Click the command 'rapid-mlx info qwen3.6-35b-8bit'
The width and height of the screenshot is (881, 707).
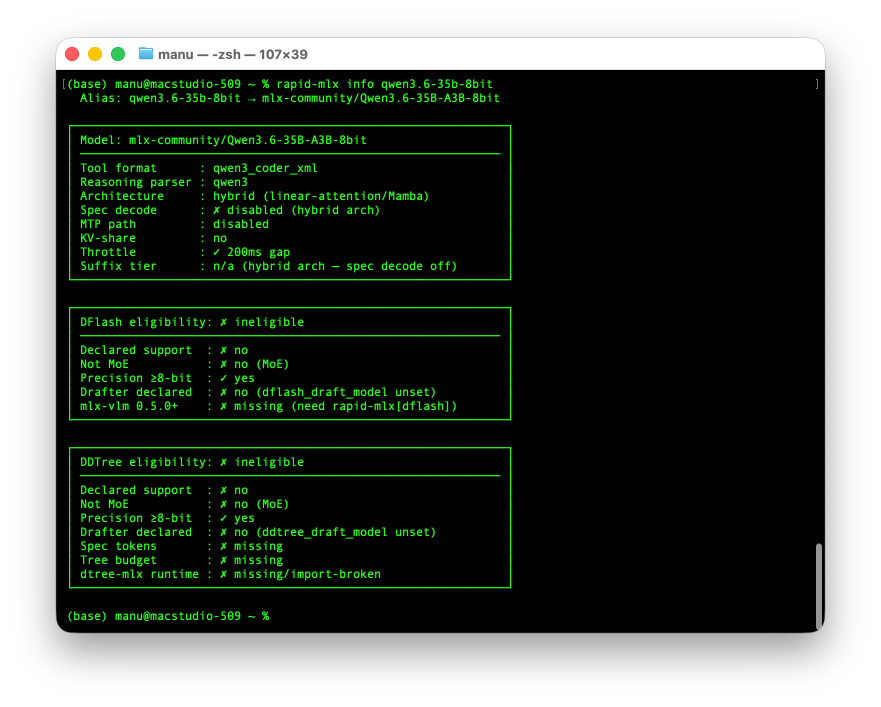coord(384,84)
